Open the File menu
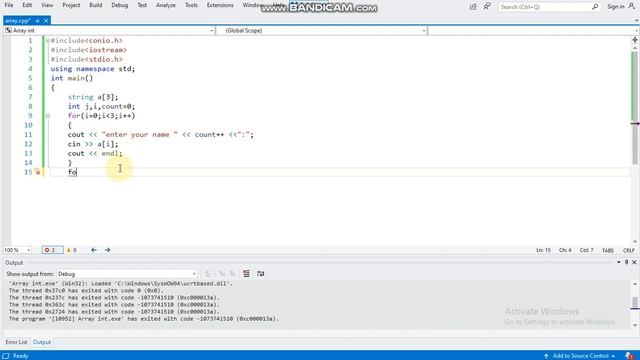The width and height of the screenshot is (640, 360). pyautogui.click(x=9, y=5)
